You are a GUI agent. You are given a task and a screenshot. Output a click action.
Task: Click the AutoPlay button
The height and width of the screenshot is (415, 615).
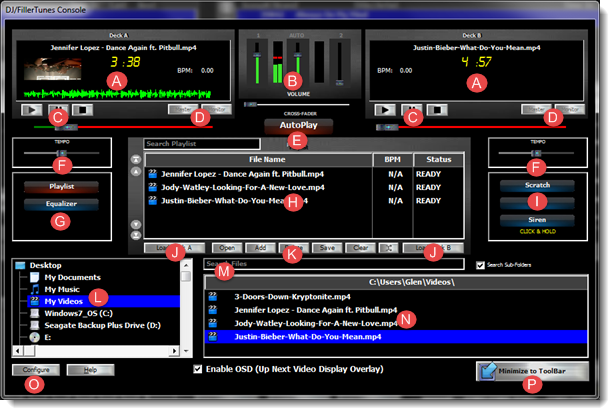298,126
